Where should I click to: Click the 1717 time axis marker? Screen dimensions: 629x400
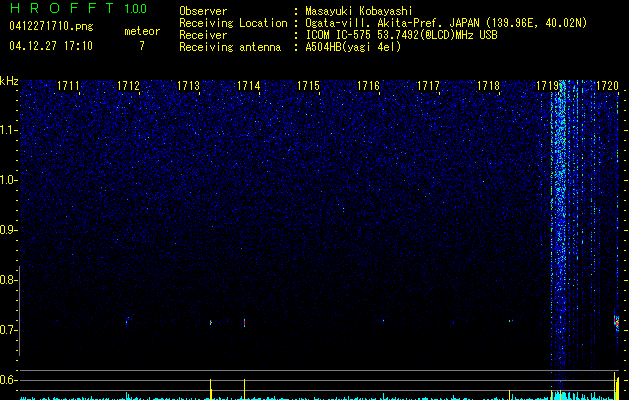pos(428,86)
